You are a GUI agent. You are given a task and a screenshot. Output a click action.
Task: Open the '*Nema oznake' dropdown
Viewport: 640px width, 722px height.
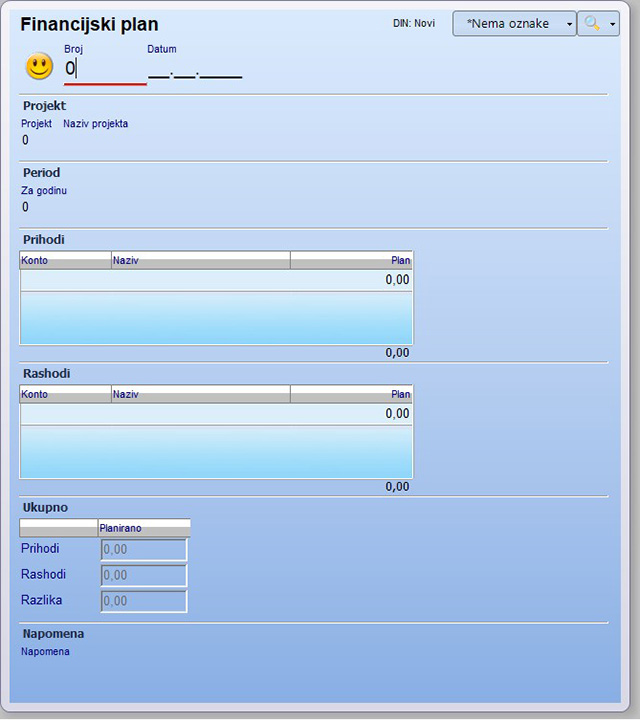tap(514, 23)
